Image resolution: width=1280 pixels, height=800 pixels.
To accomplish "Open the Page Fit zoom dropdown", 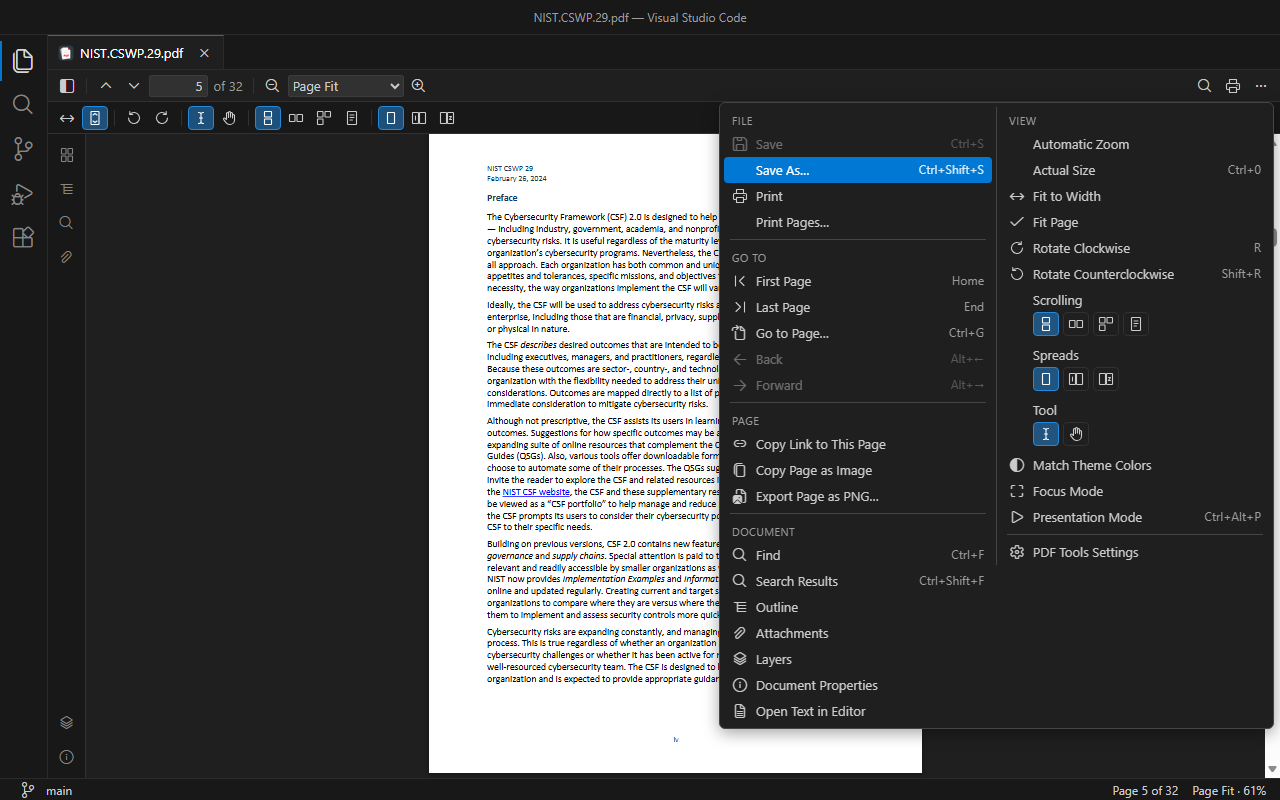I will pyautogui.click(x=346, y=86).
